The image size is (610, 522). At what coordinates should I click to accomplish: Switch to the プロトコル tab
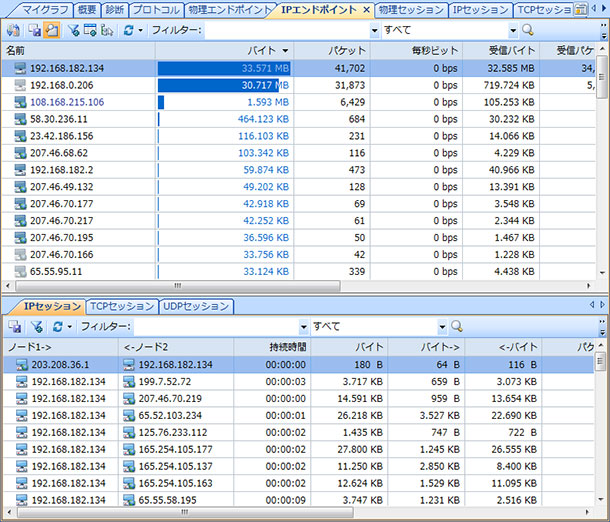pyautogui.click(x=156, y=10)
